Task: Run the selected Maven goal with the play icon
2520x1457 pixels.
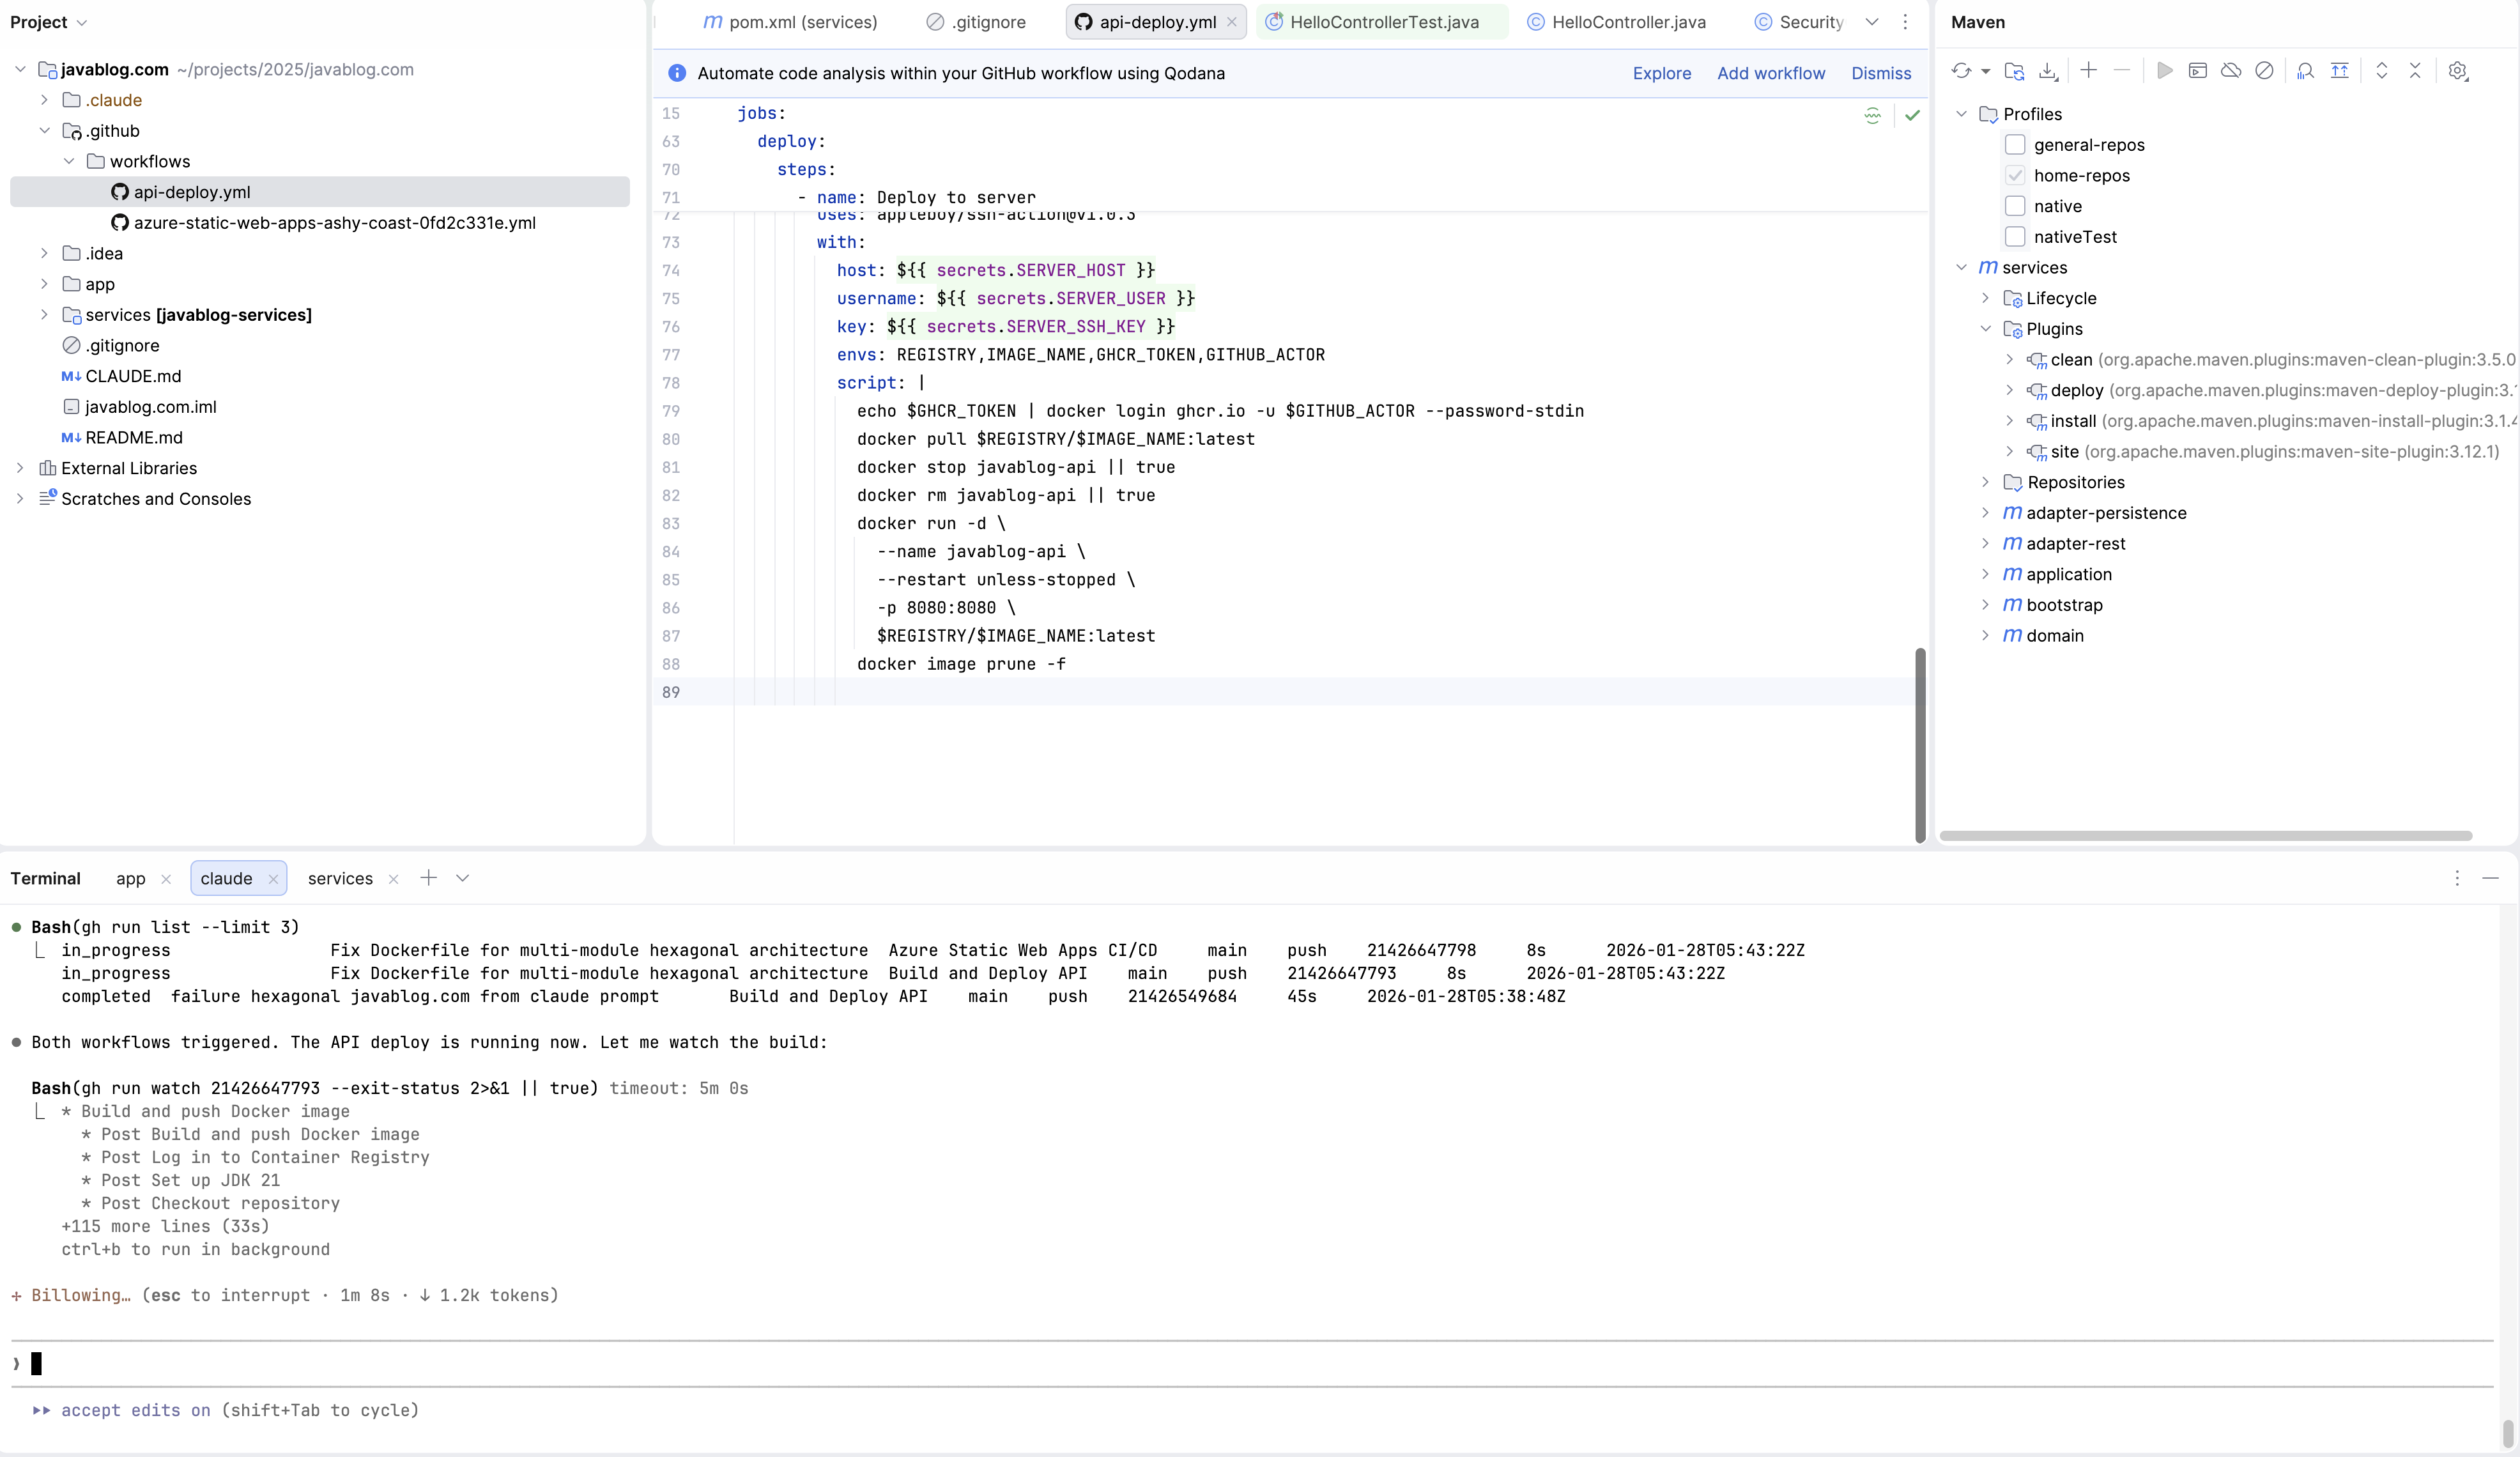Action: (x=2164, y=71)
